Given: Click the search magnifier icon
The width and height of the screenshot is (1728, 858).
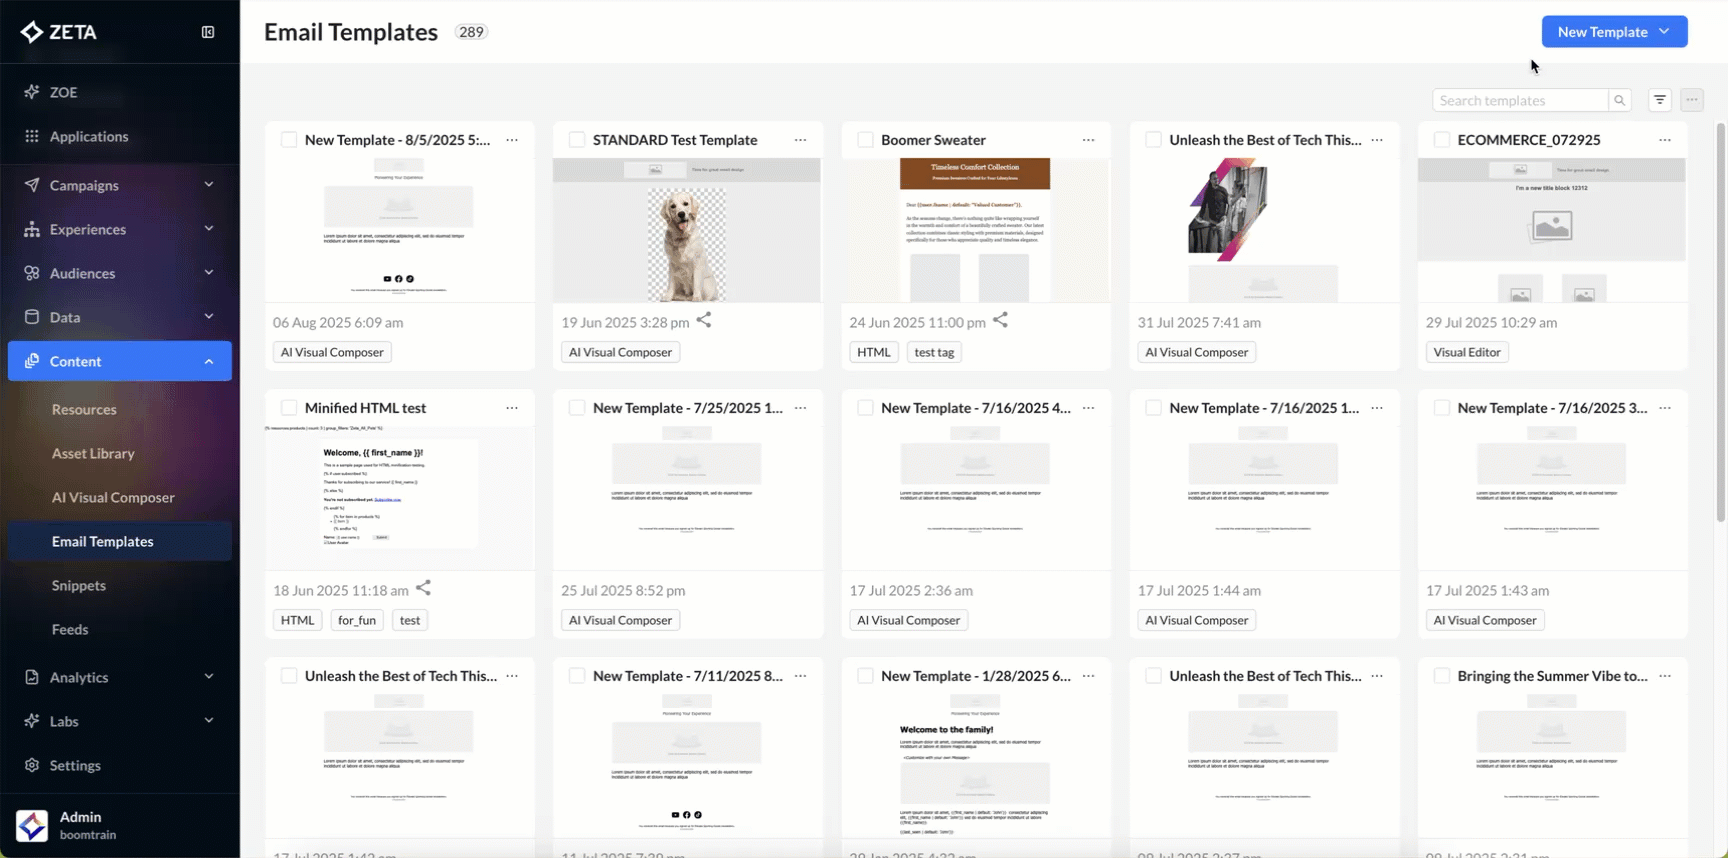Looking at the screenshot, I should [x=1619, y=100].
